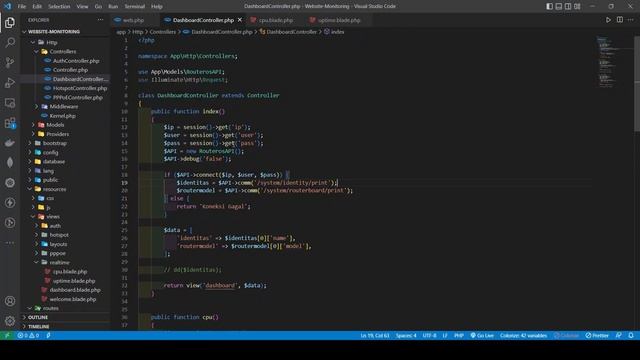Click Spaces: 4 indentation setting

[x=406, y=335]
